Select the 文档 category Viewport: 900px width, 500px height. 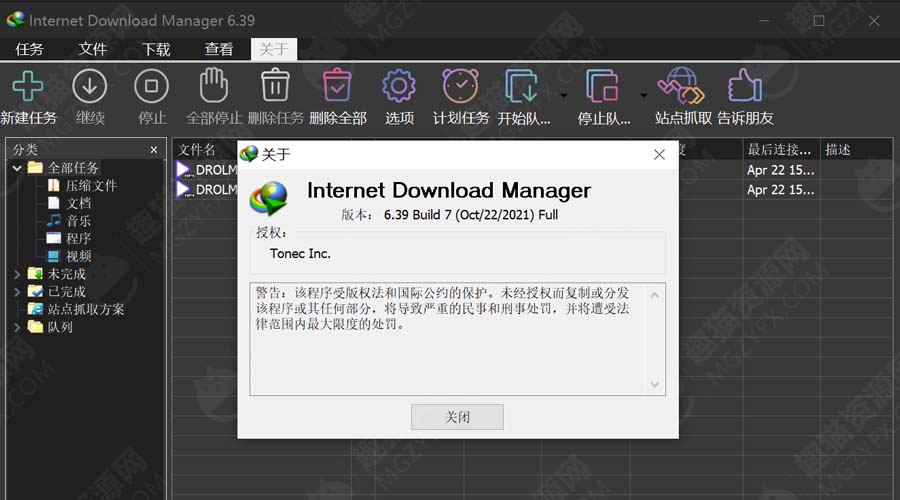(79, 203)
